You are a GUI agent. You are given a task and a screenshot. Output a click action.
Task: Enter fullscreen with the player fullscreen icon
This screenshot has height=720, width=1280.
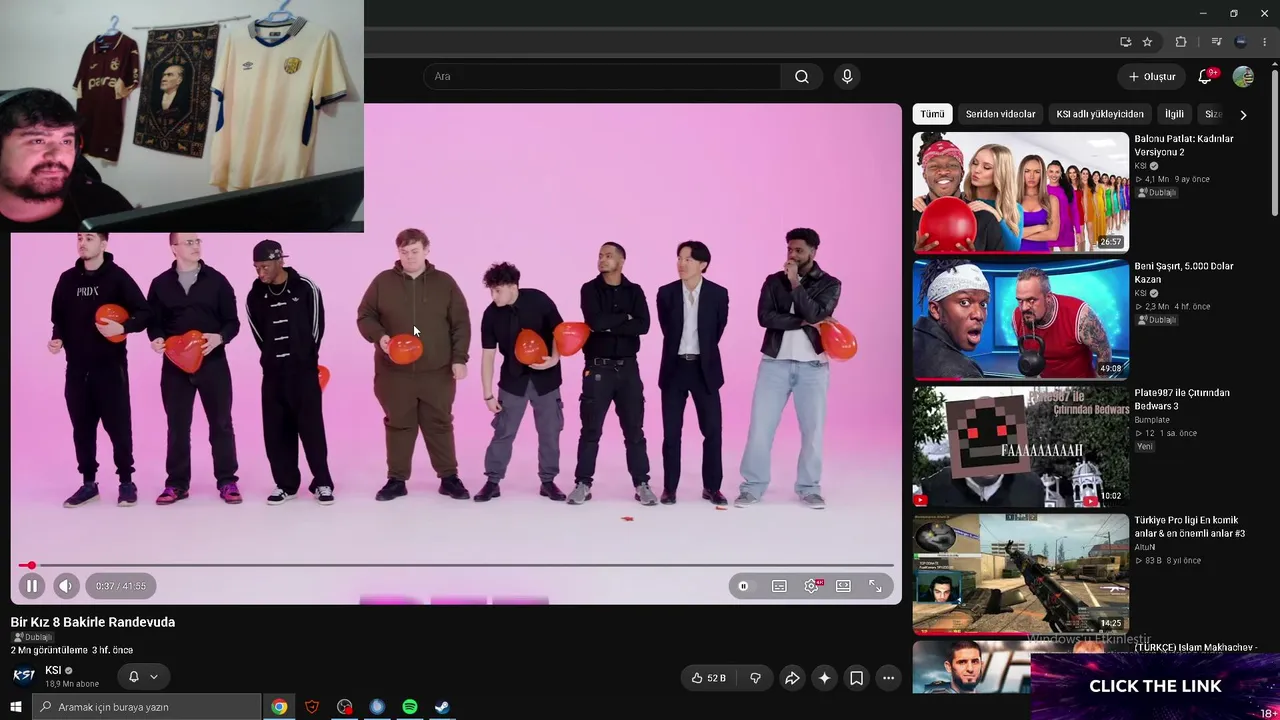875,586
